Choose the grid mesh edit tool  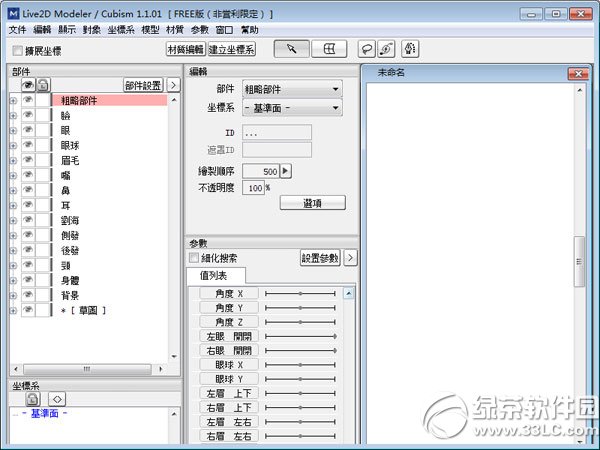click(x=329, y=49)
